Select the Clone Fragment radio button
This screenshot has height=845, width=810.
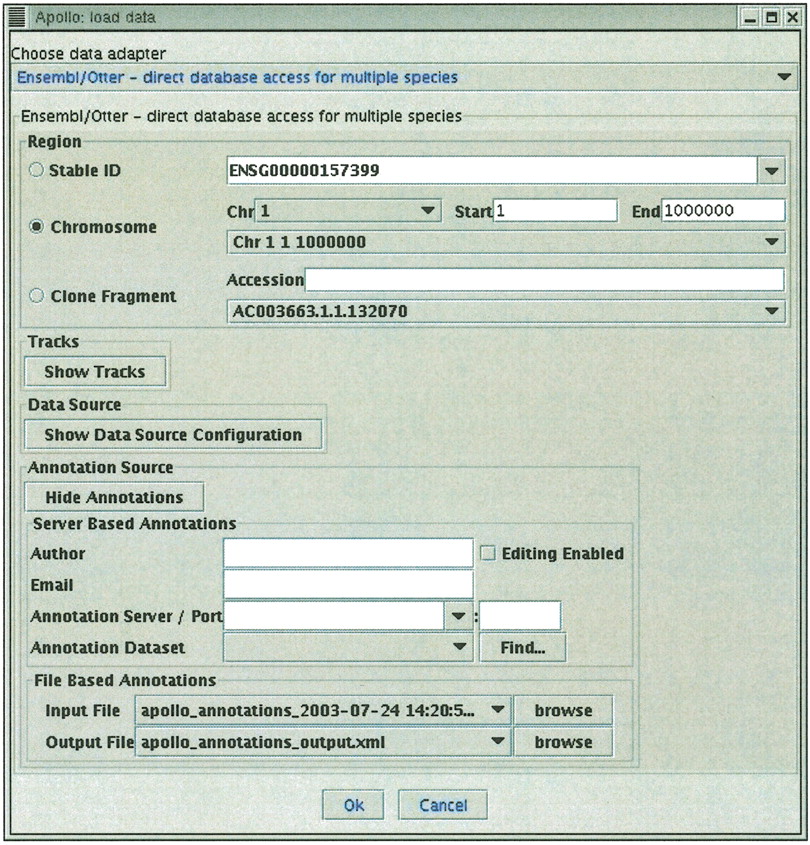click(x=37, y=296)
